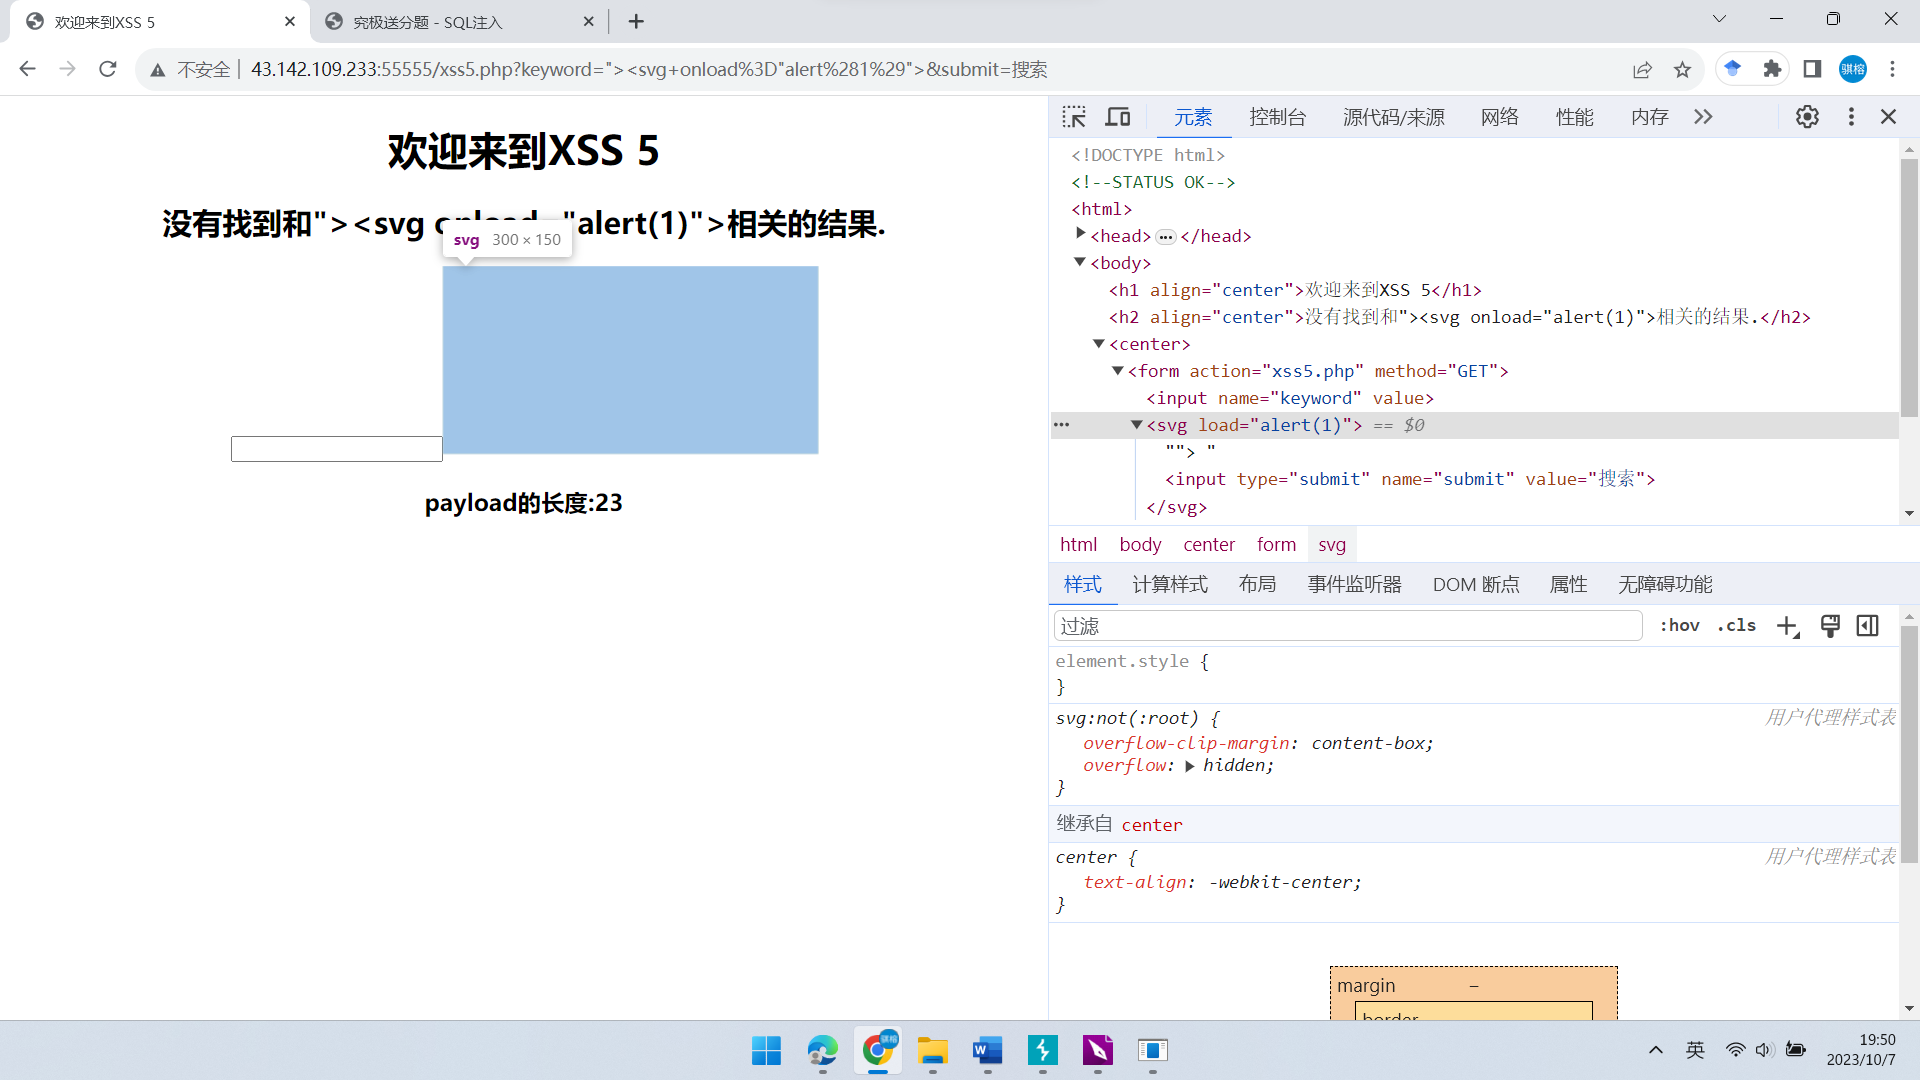Open the 无障碍功能 sub-tab

[1666, 584]
